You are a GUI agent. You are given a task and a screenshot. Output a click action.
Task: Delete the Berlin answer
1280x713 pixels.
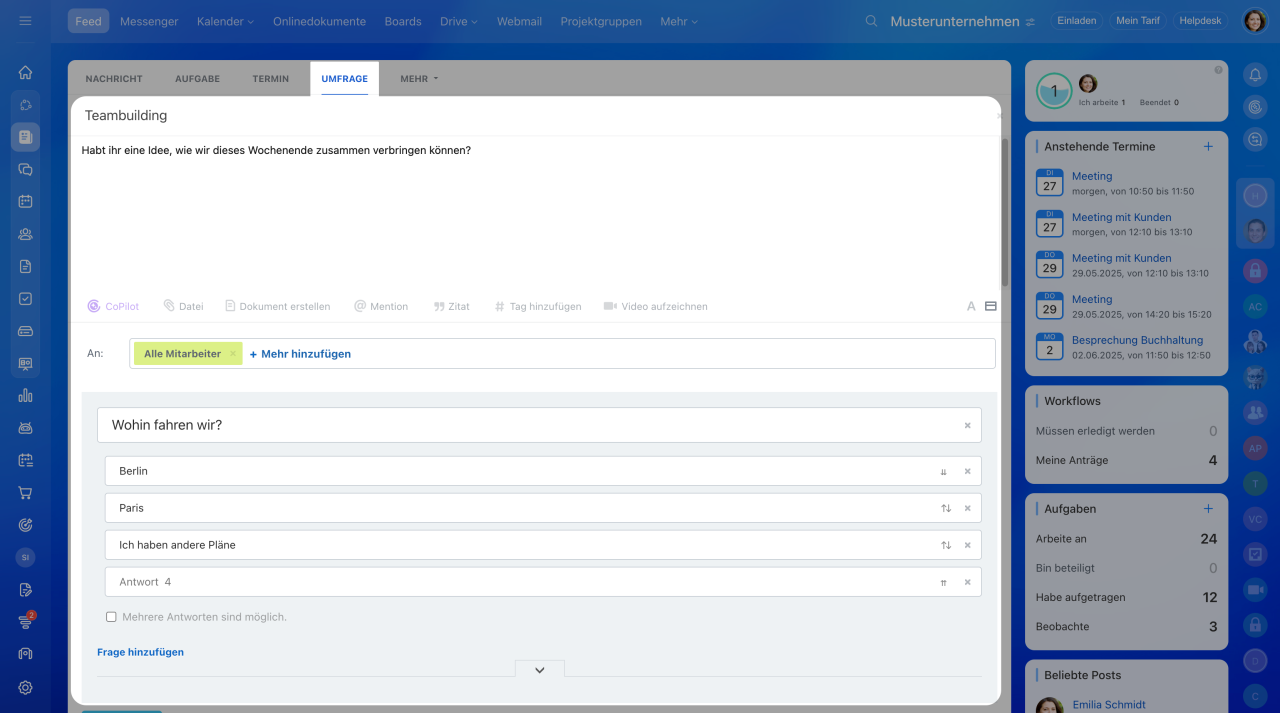click(x=967, y=471)
